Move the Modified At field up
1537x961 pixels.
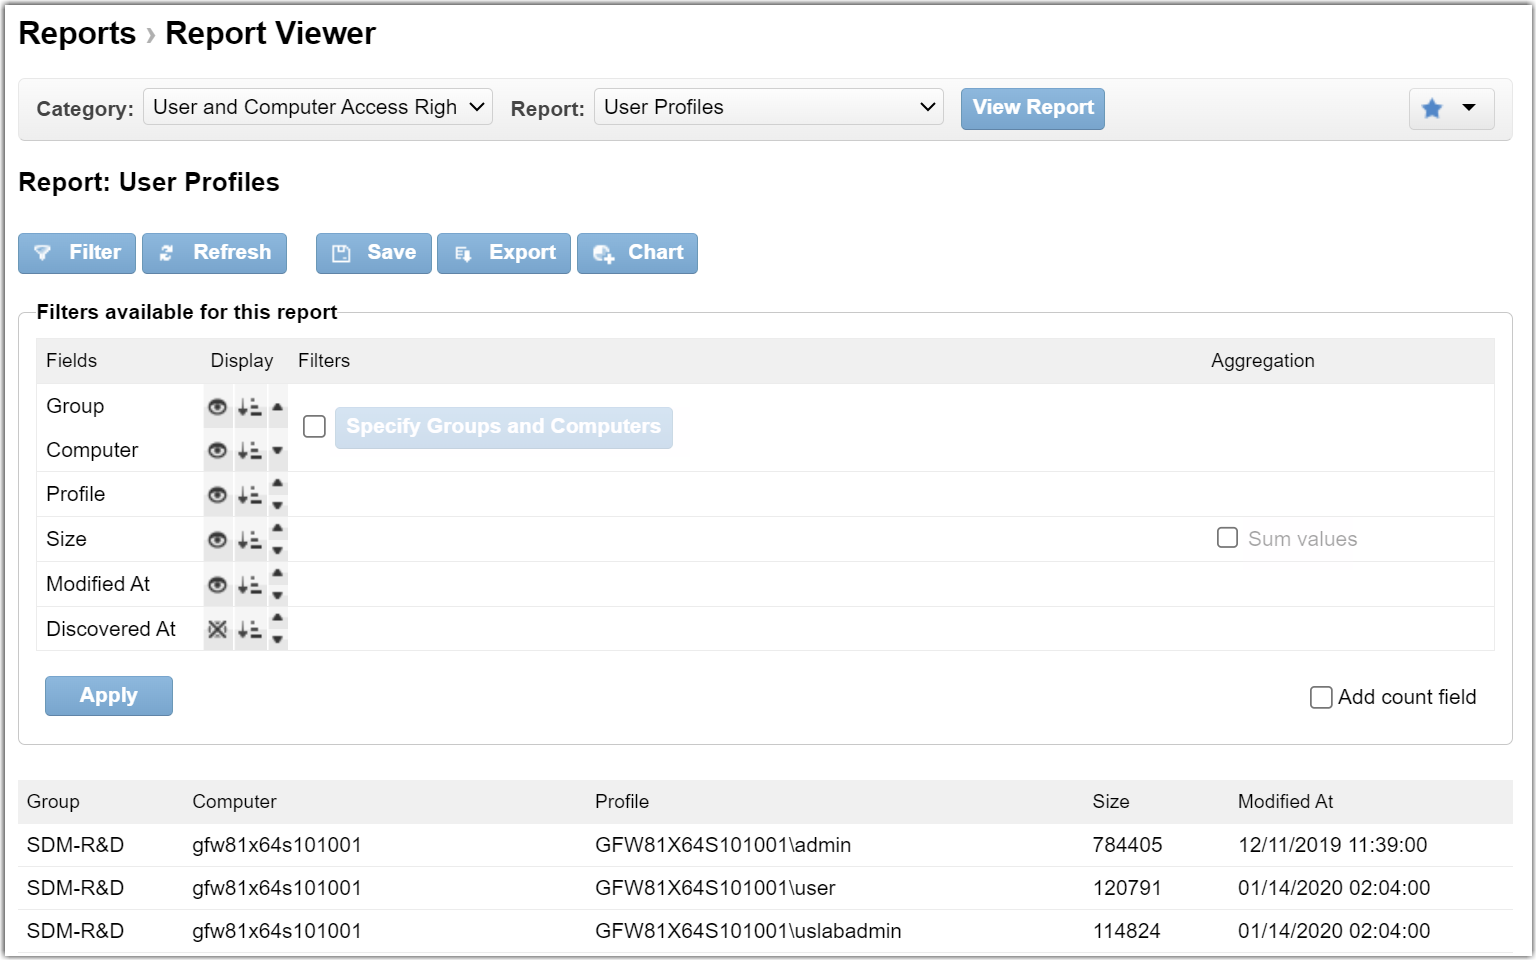[278, 573]
